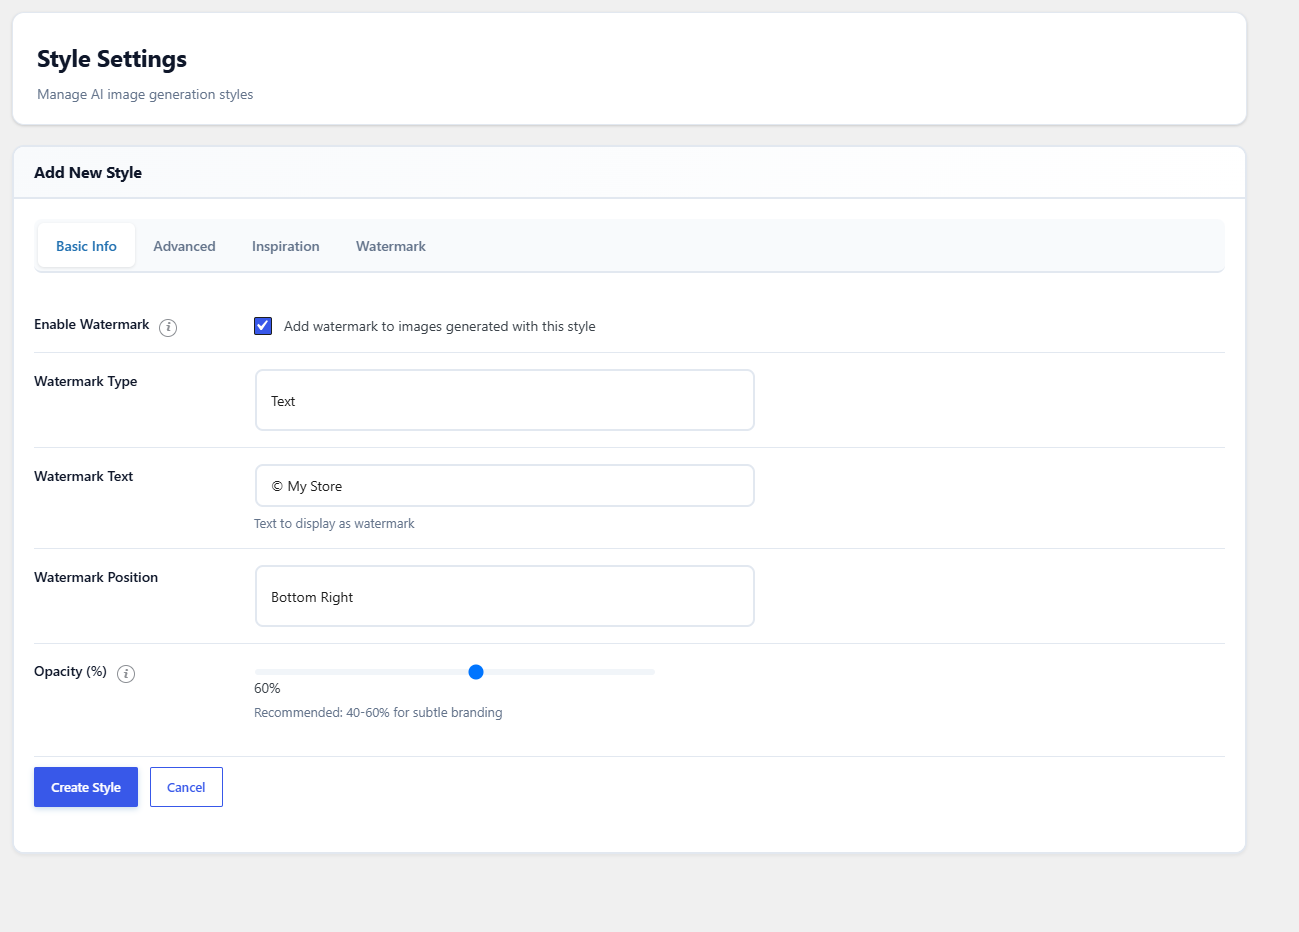Screen dimensions: 1299x932
Task: Click the Add New Style panel header
Action: click(629, 173)
